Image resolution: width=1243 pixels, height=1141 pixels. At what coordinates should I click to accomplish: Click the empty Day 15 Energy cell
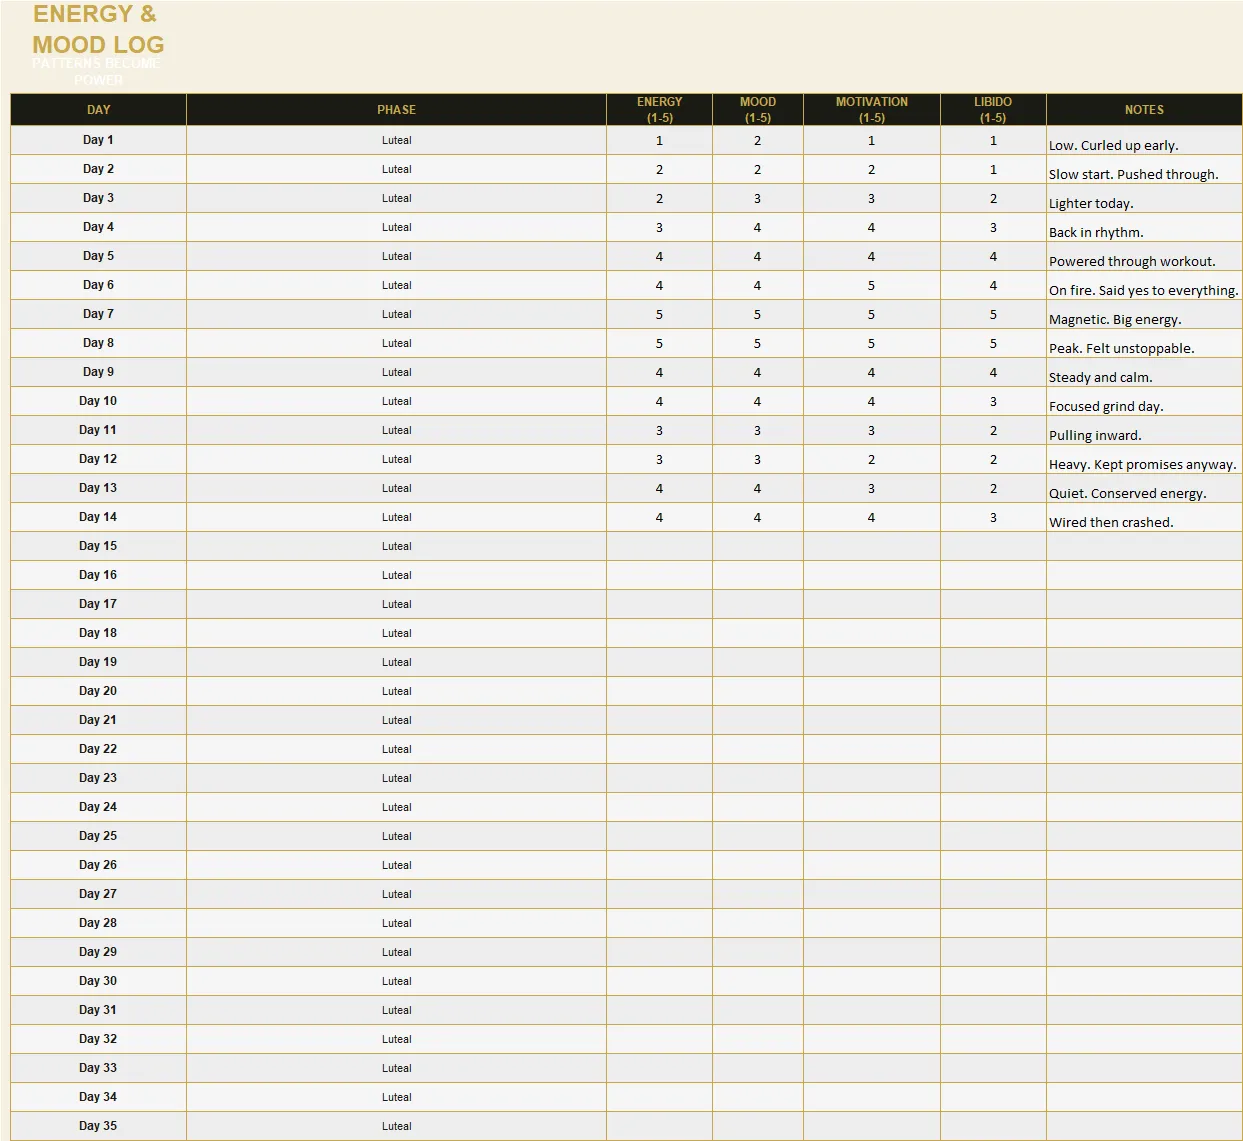click(x=659, y=546)
